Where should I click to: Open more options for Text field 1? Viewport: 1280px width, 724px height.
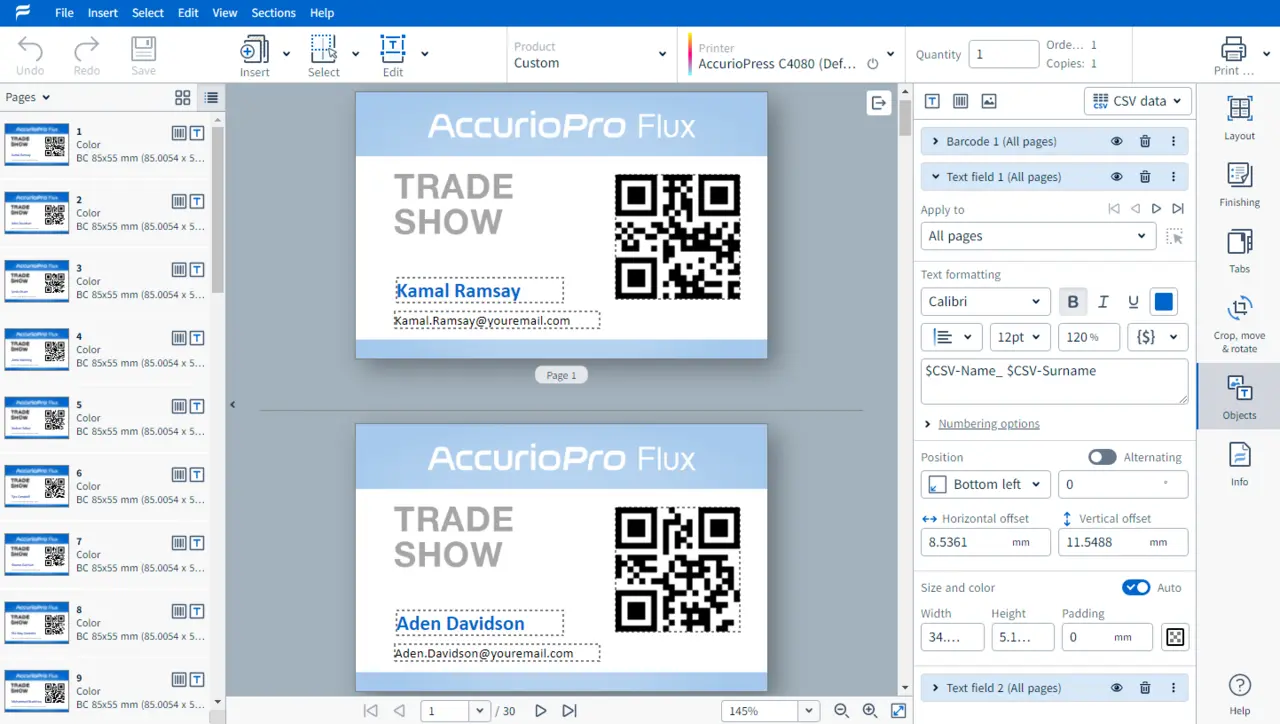click(1173, 177)
